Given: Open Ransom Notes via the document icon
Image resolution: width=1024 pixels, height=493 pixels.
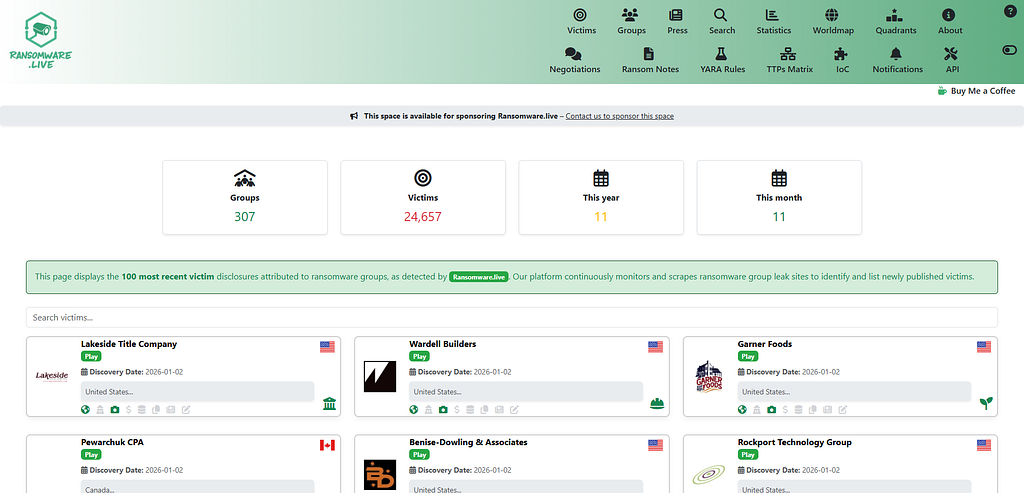Looking at the screenshot, I should click(649, 53).
